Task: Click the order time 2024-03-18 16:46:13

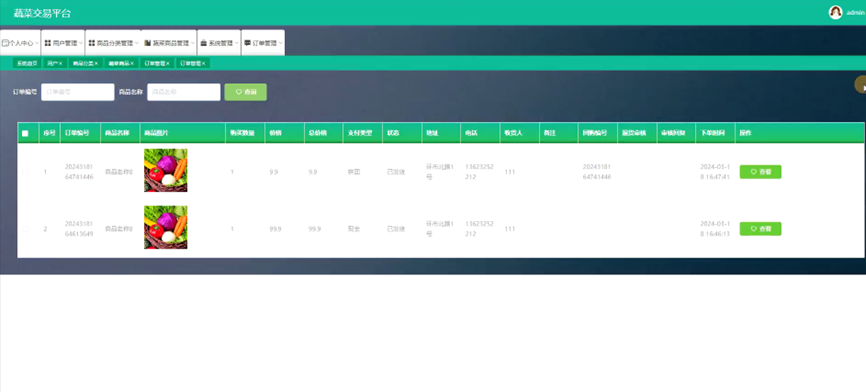Action: [715, 229]
